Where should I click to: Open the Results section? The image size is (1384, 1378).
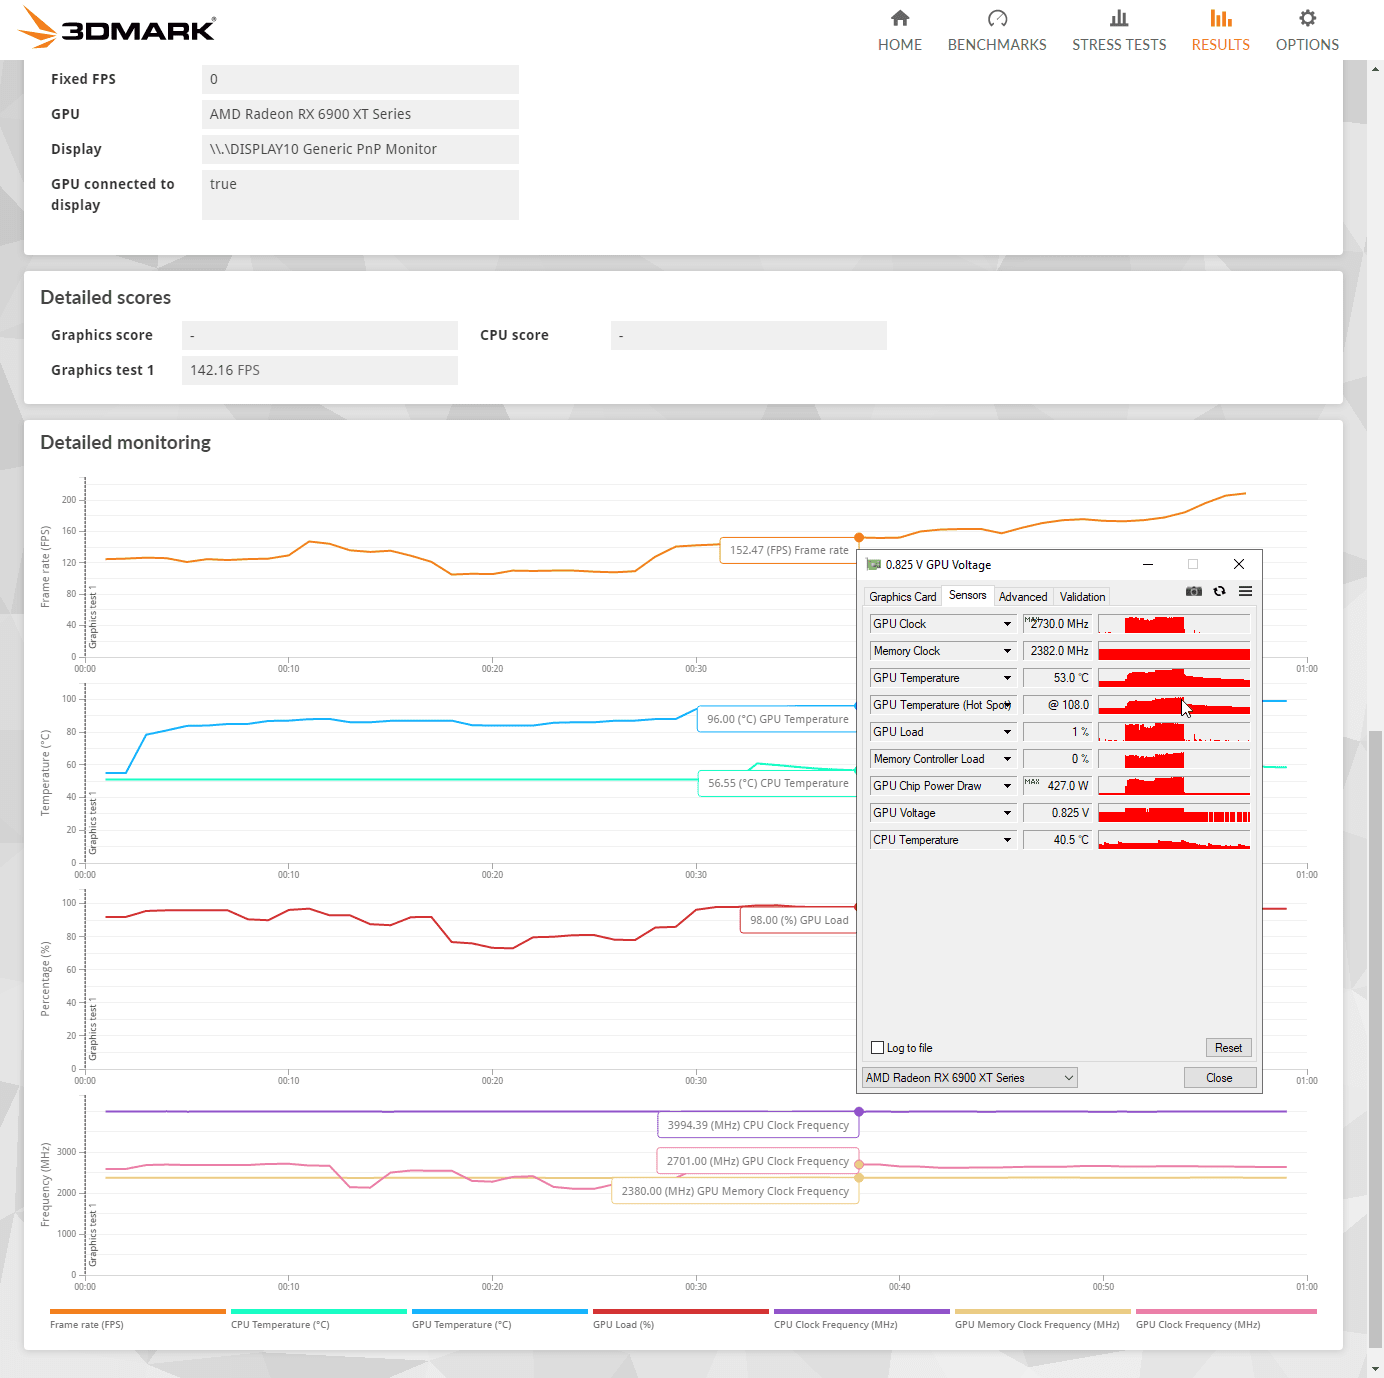click(1220, 30)
